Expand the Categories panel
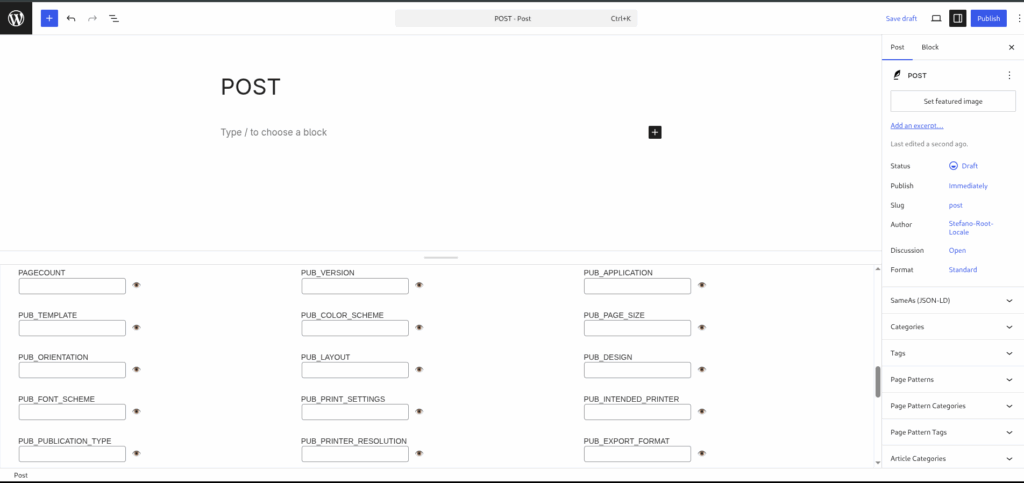1024x483 pixels. (953, 326)
